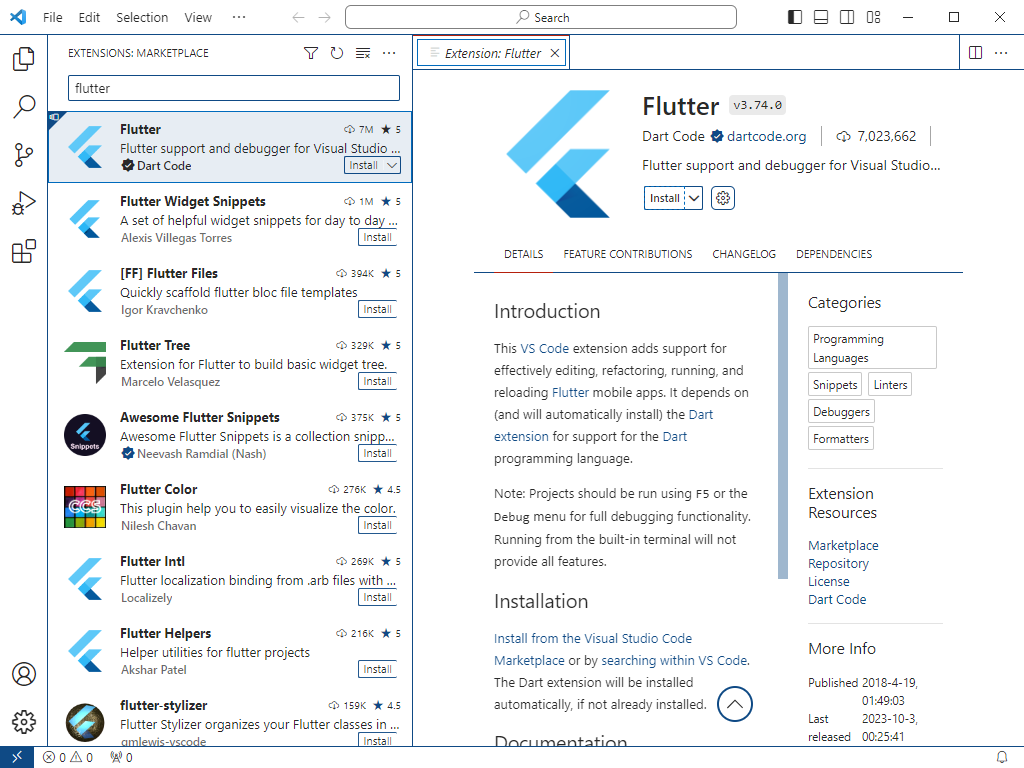Open the Marketplace resource link

pyautogui.click(x=843, y=545)
